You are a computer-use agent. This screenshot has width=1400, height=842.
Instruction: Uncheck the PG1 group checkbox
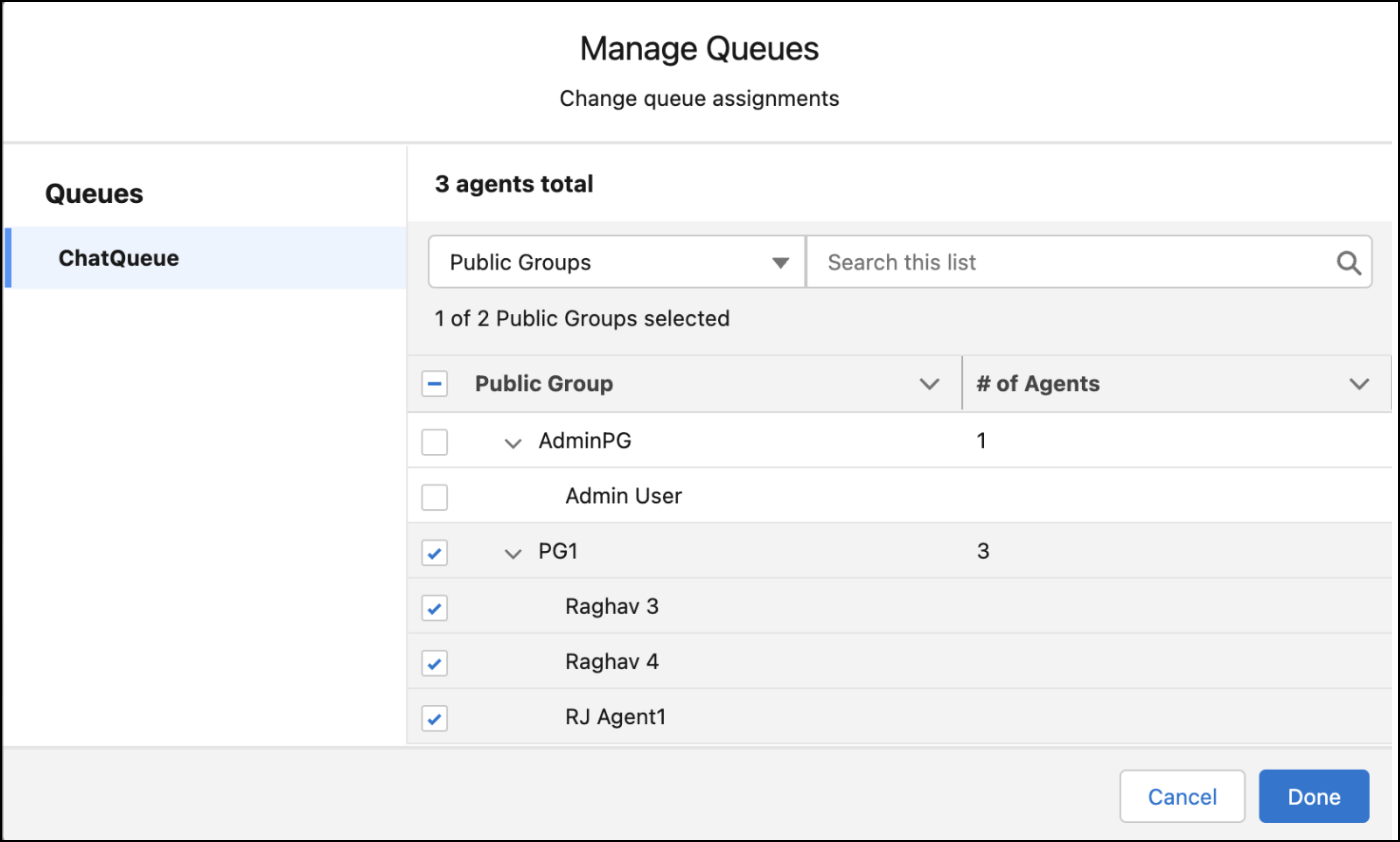[x=434, y=552]
